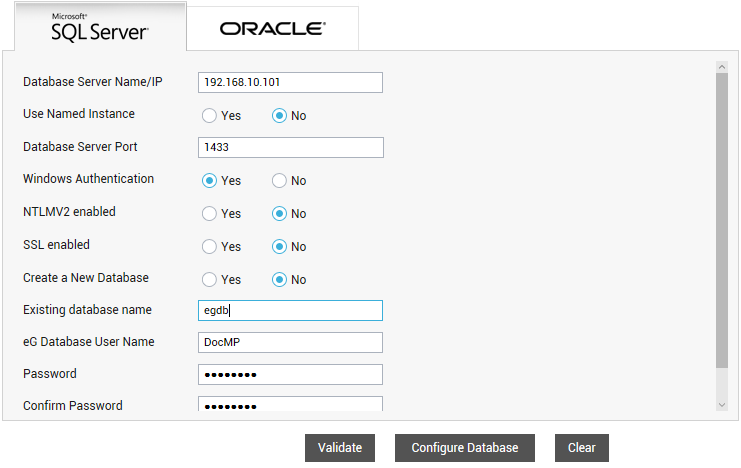This screenshot has height=468, width=741.
Task: Select No for Windows Authentication
Action: tap(279, 181)
